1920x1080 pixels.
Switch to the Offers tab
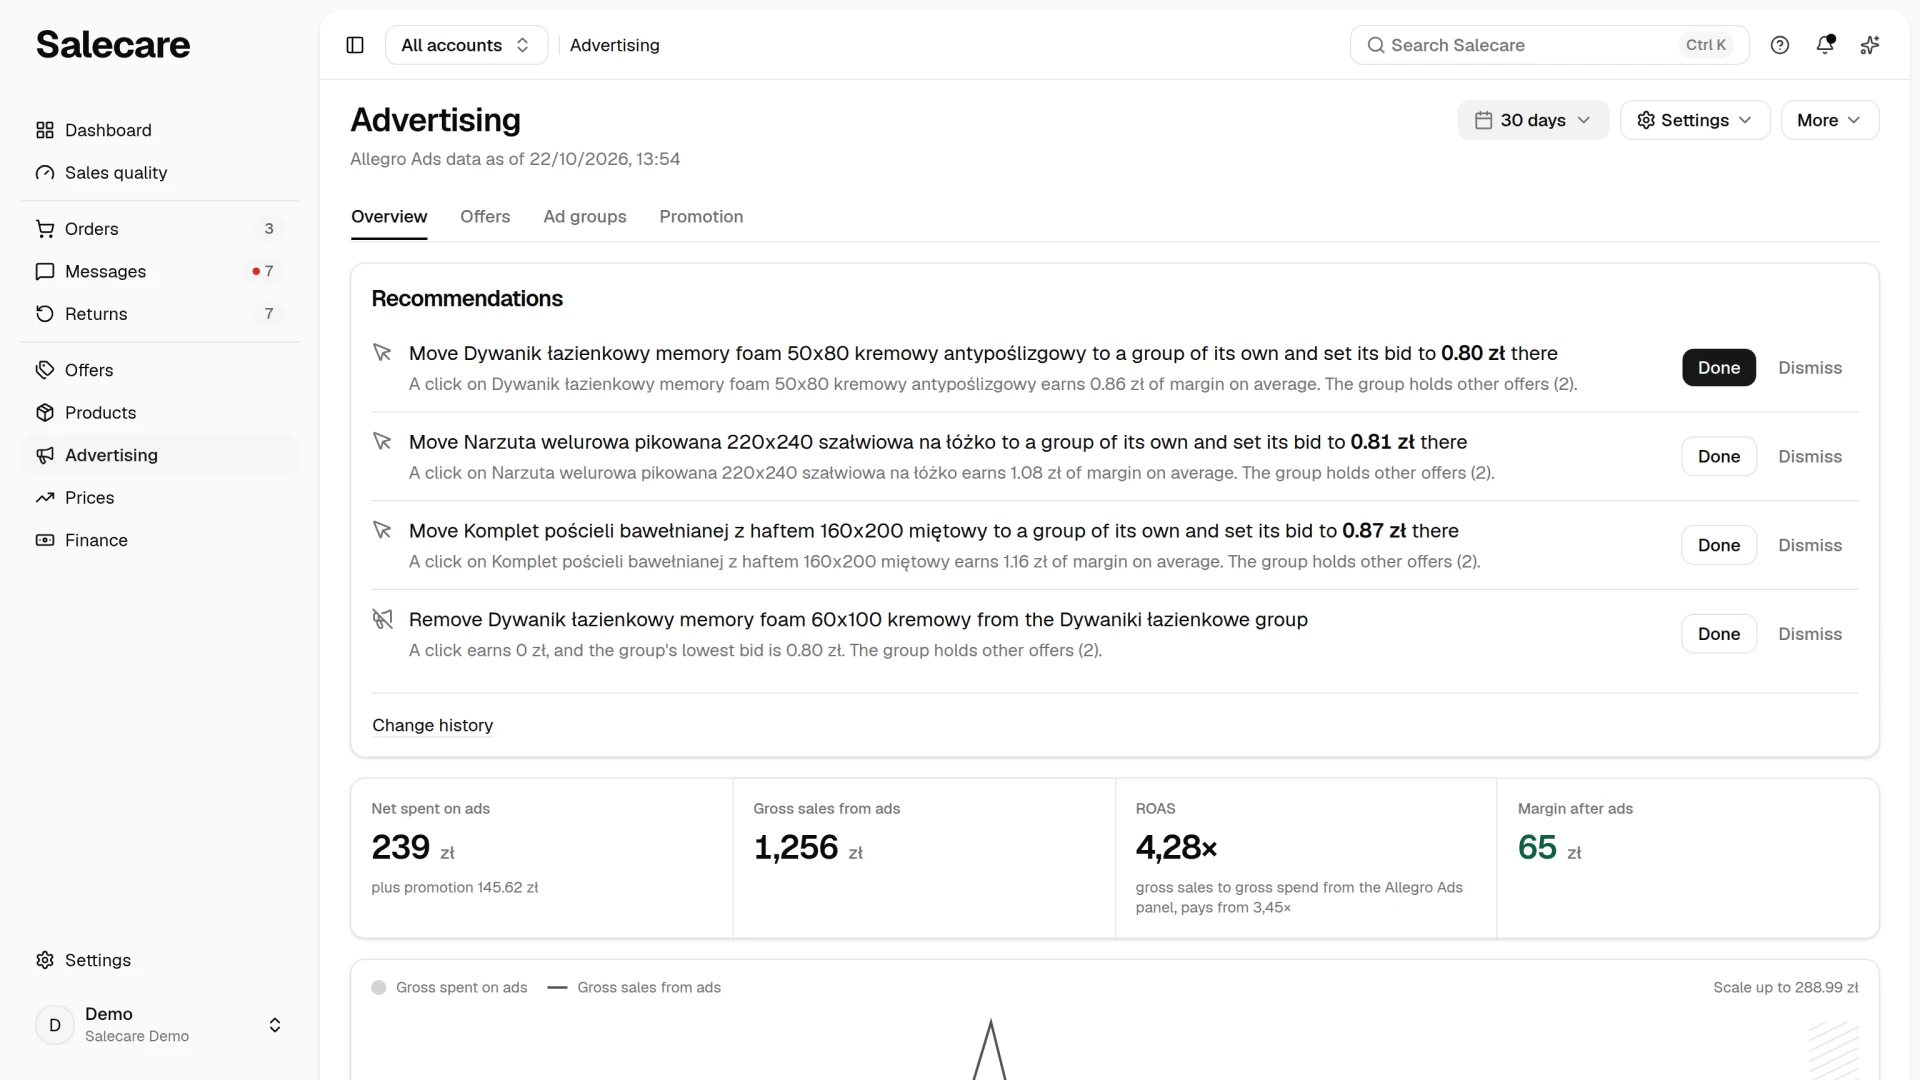click(x=485, y=217)
